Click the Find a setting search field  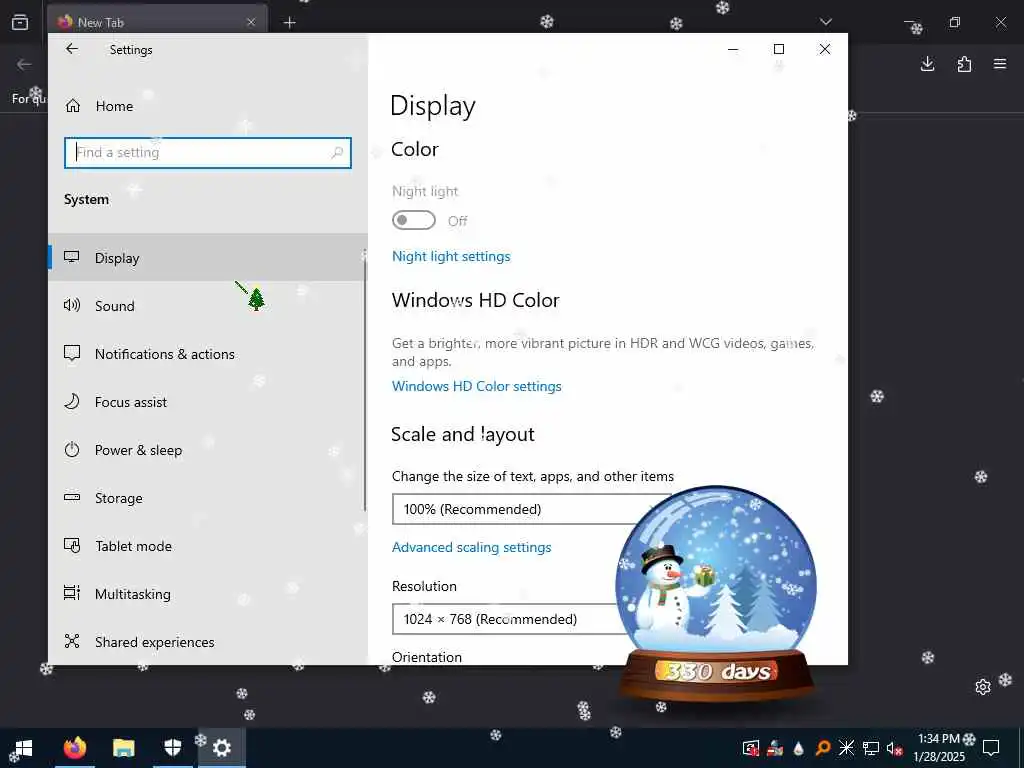208,152
